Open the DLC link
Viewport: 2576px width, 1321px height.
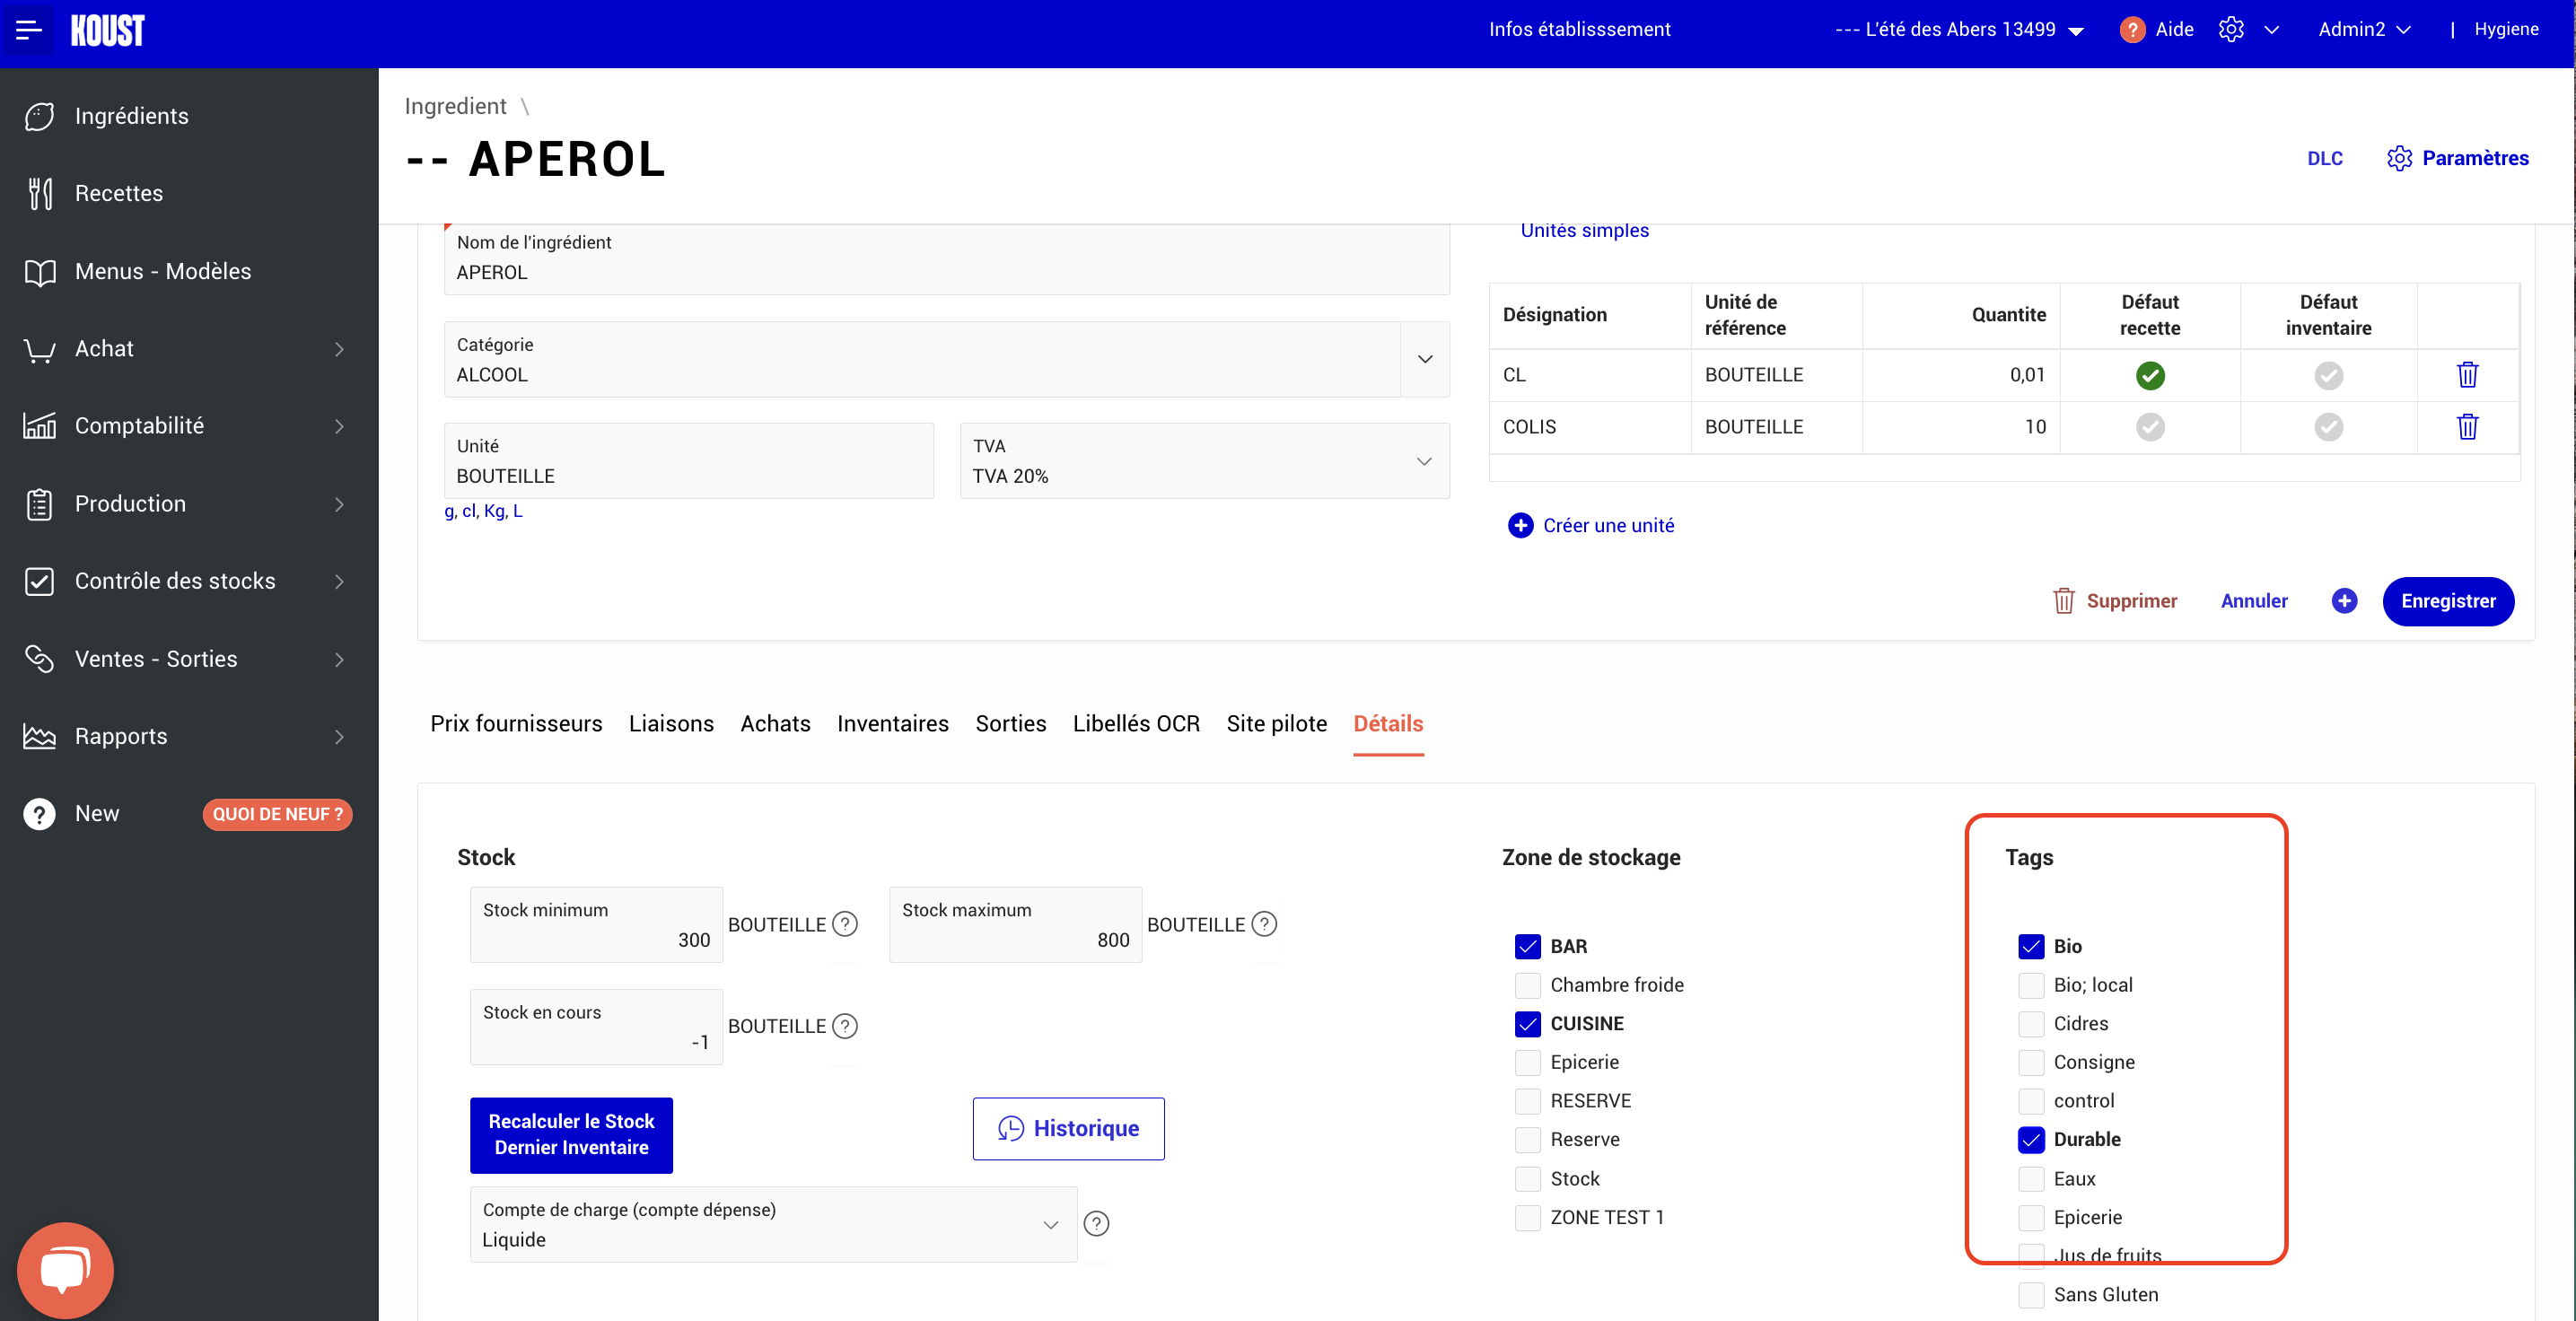[x=2324, y=158]
